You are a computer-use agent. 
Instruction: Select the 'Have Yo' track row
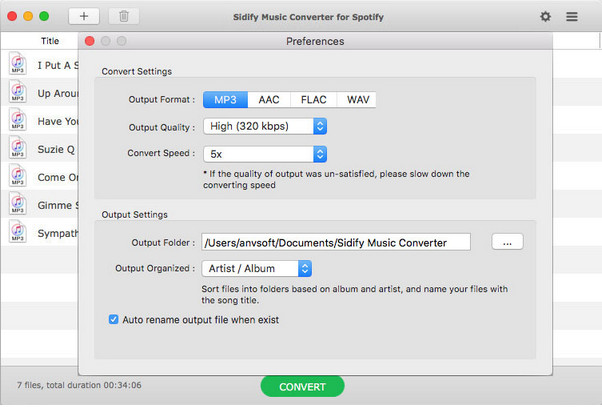pyautogui.click(x=39, y=120)
